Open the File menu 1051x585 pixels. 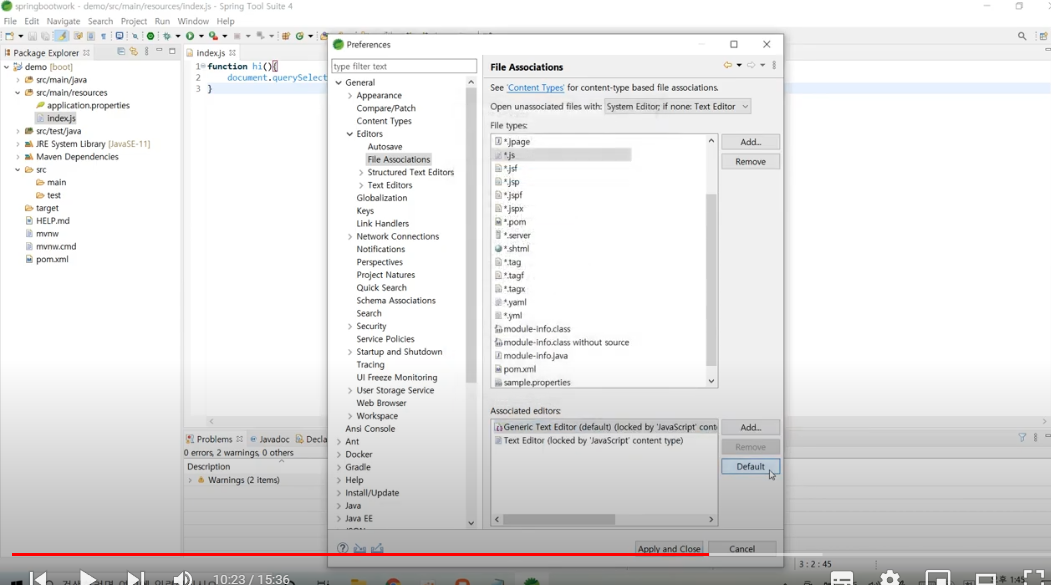10,21
